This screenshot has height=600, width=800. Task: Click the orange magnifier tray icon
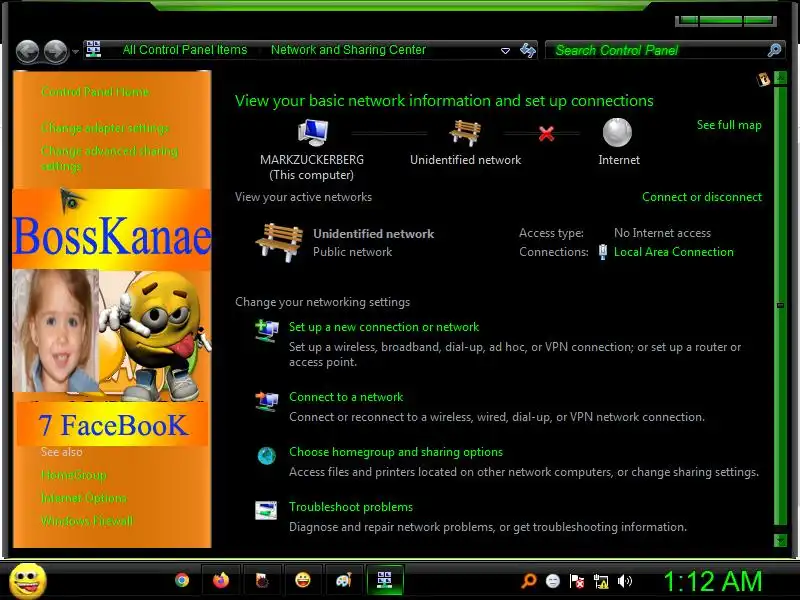[x=529, y=581]
